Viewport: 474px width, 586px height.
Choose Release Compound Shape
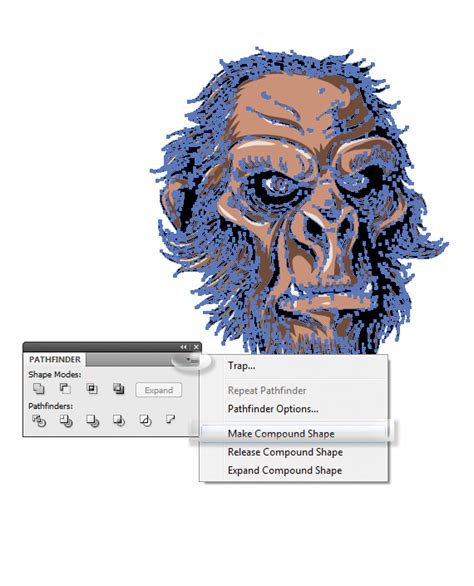(285, 452)
